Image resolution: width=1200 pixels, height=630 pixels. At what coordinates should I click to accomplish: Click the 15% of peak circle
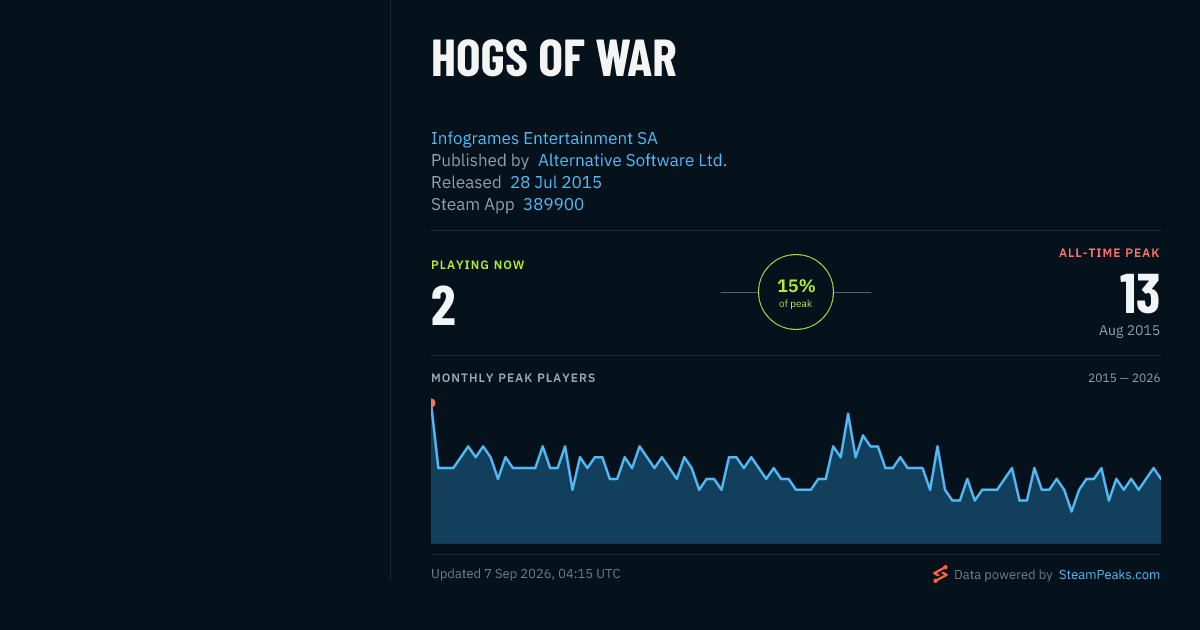click(x=796, y=292)
